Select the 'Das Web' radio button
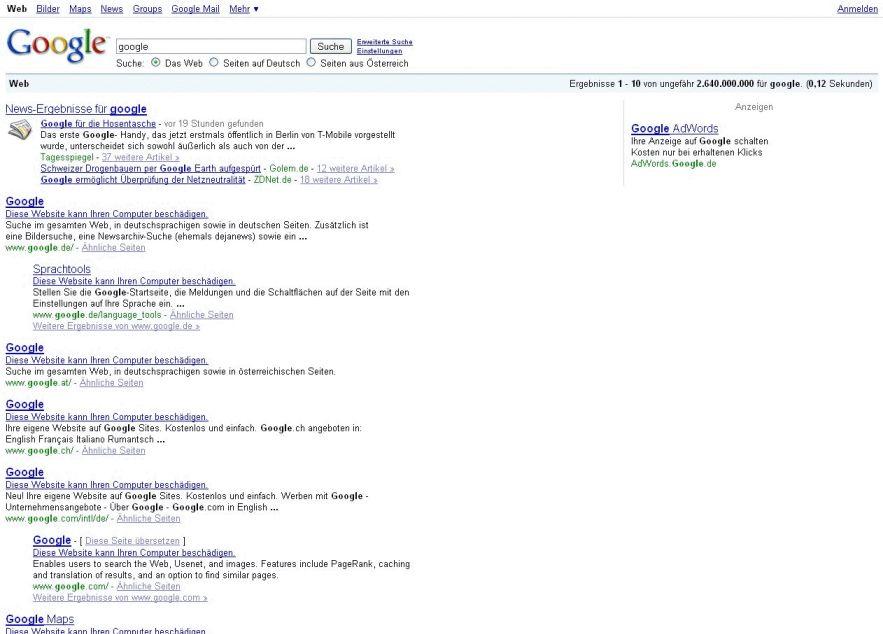 coord(155,62)
